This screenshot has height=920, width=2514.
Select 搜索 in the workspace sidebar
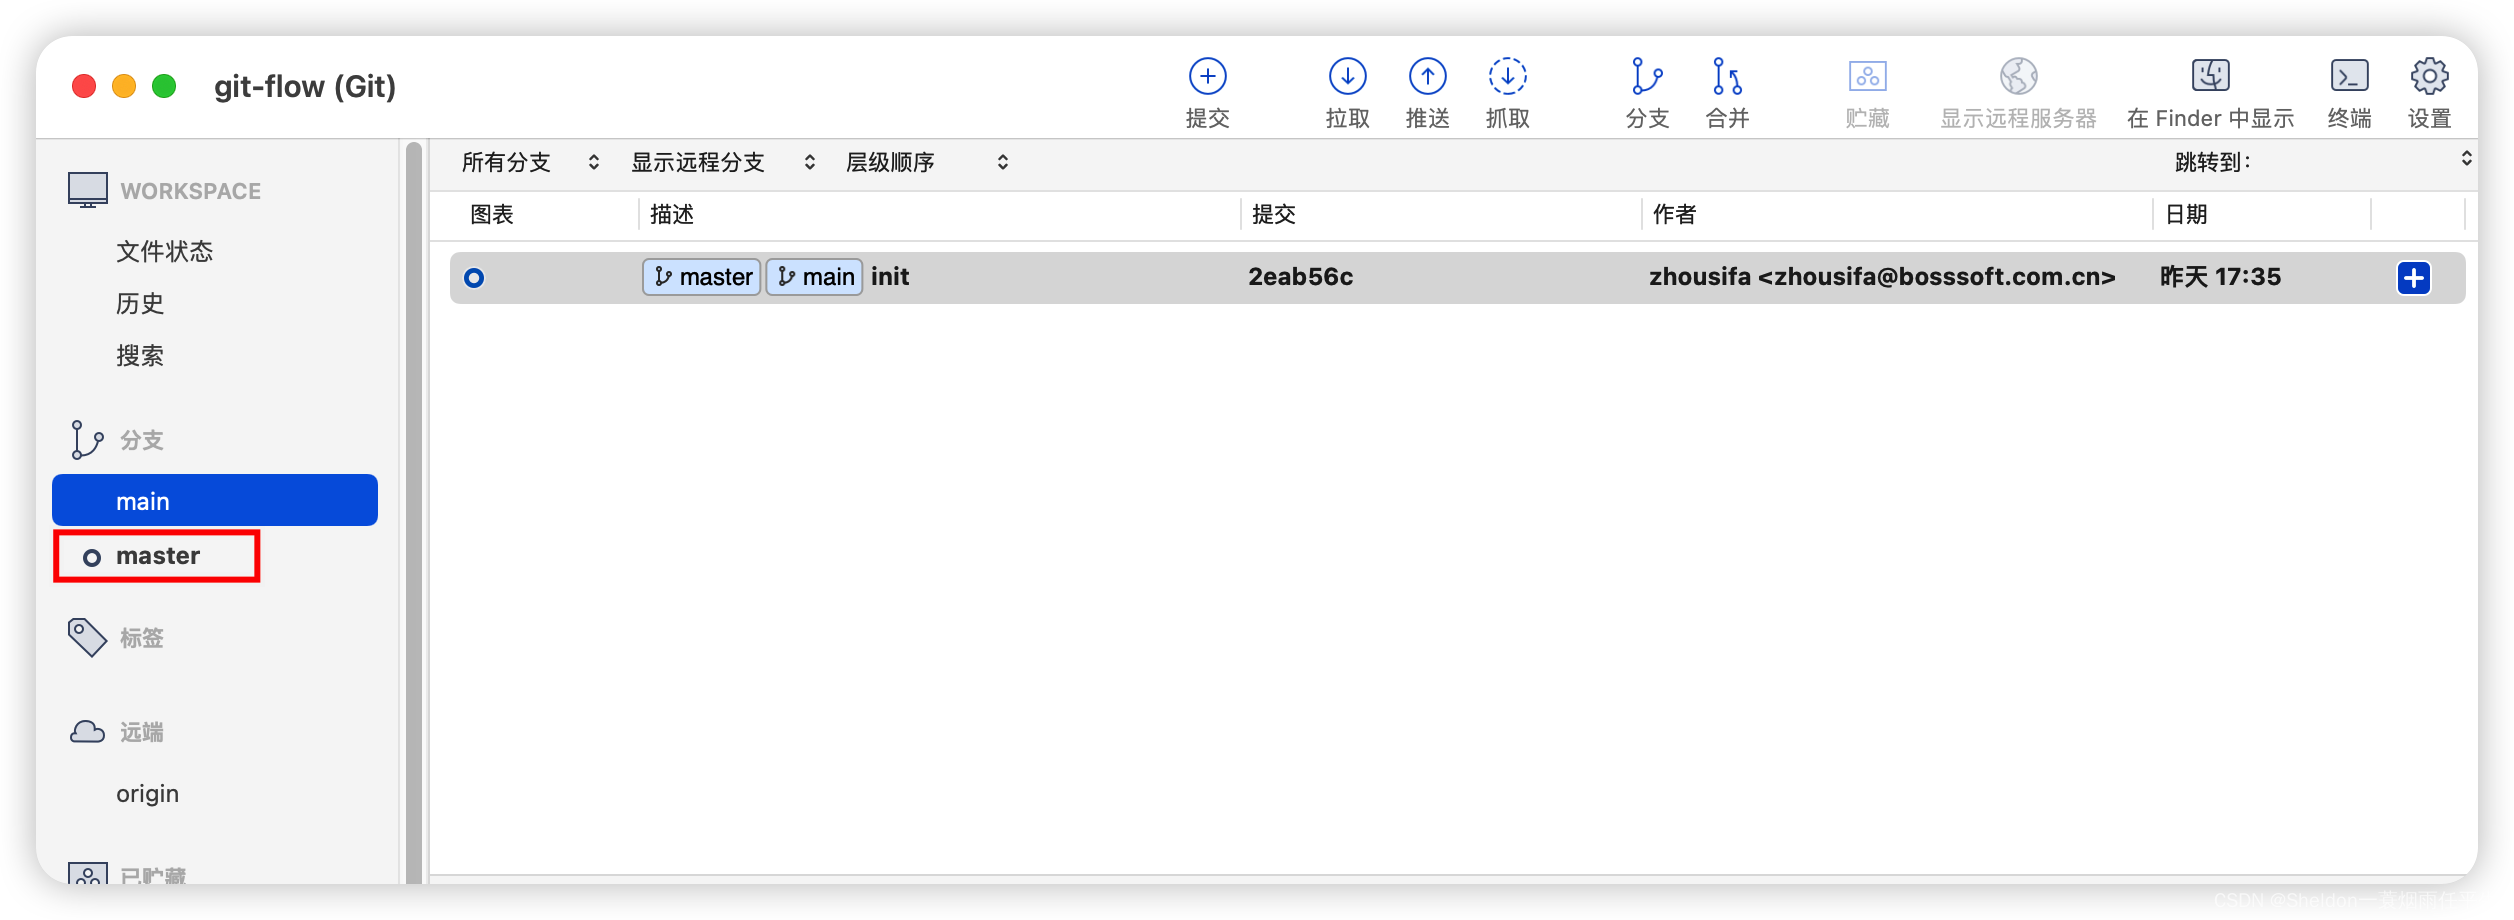click(140, 355)
